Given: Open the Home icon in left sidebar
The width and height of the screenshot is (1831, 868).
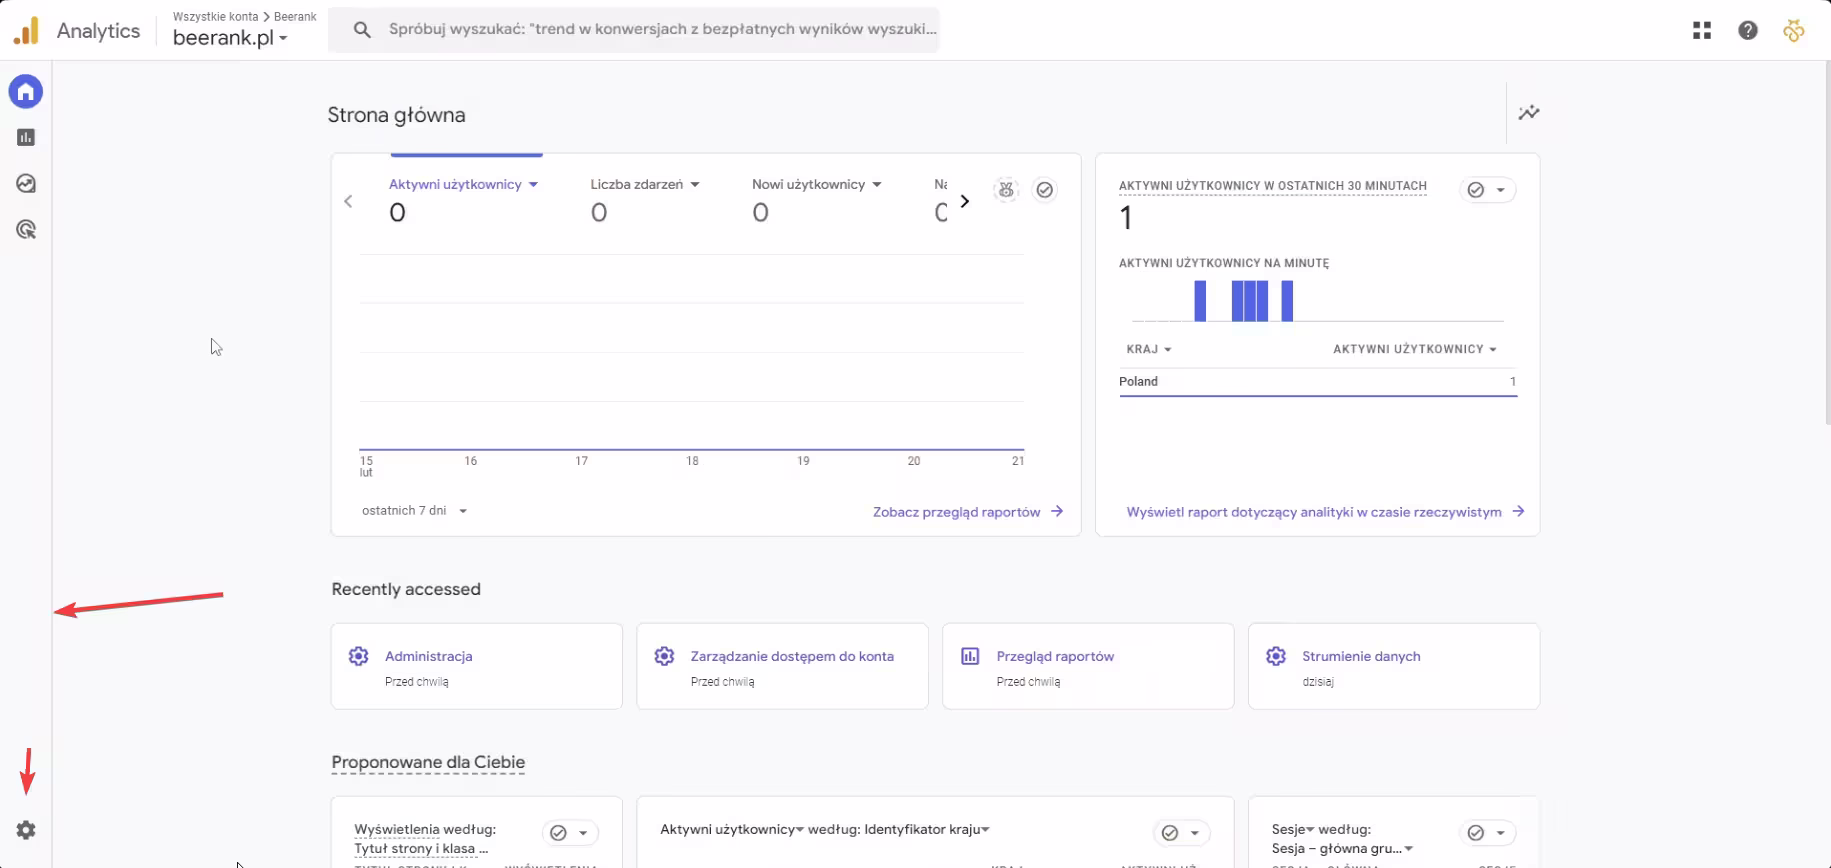Looking at the screenshot, I should pos(26,92).
